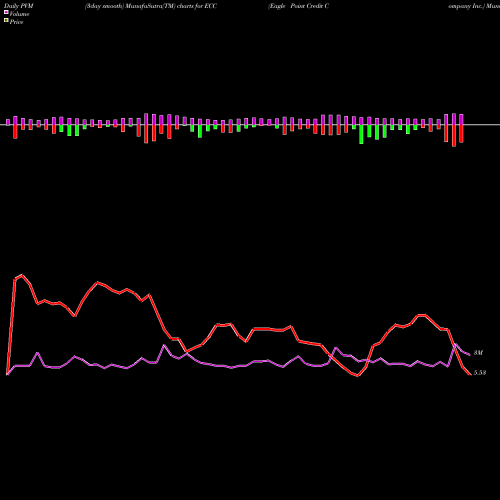Image resolution: width=500 pixels, height=500 pixels.
Task: Click the Volume legend color swatch
Action: click(x=6, y=12)
